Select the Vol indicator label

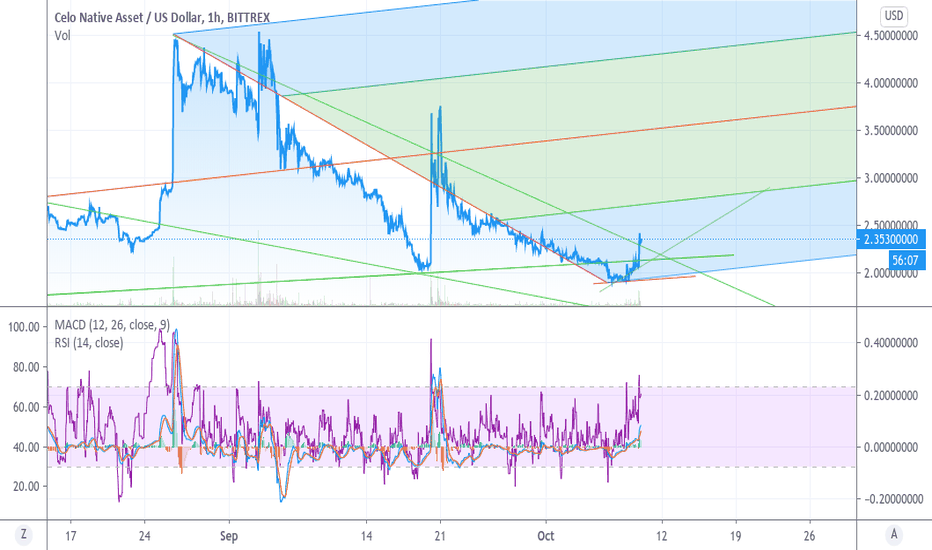click(x=62, y=36)
